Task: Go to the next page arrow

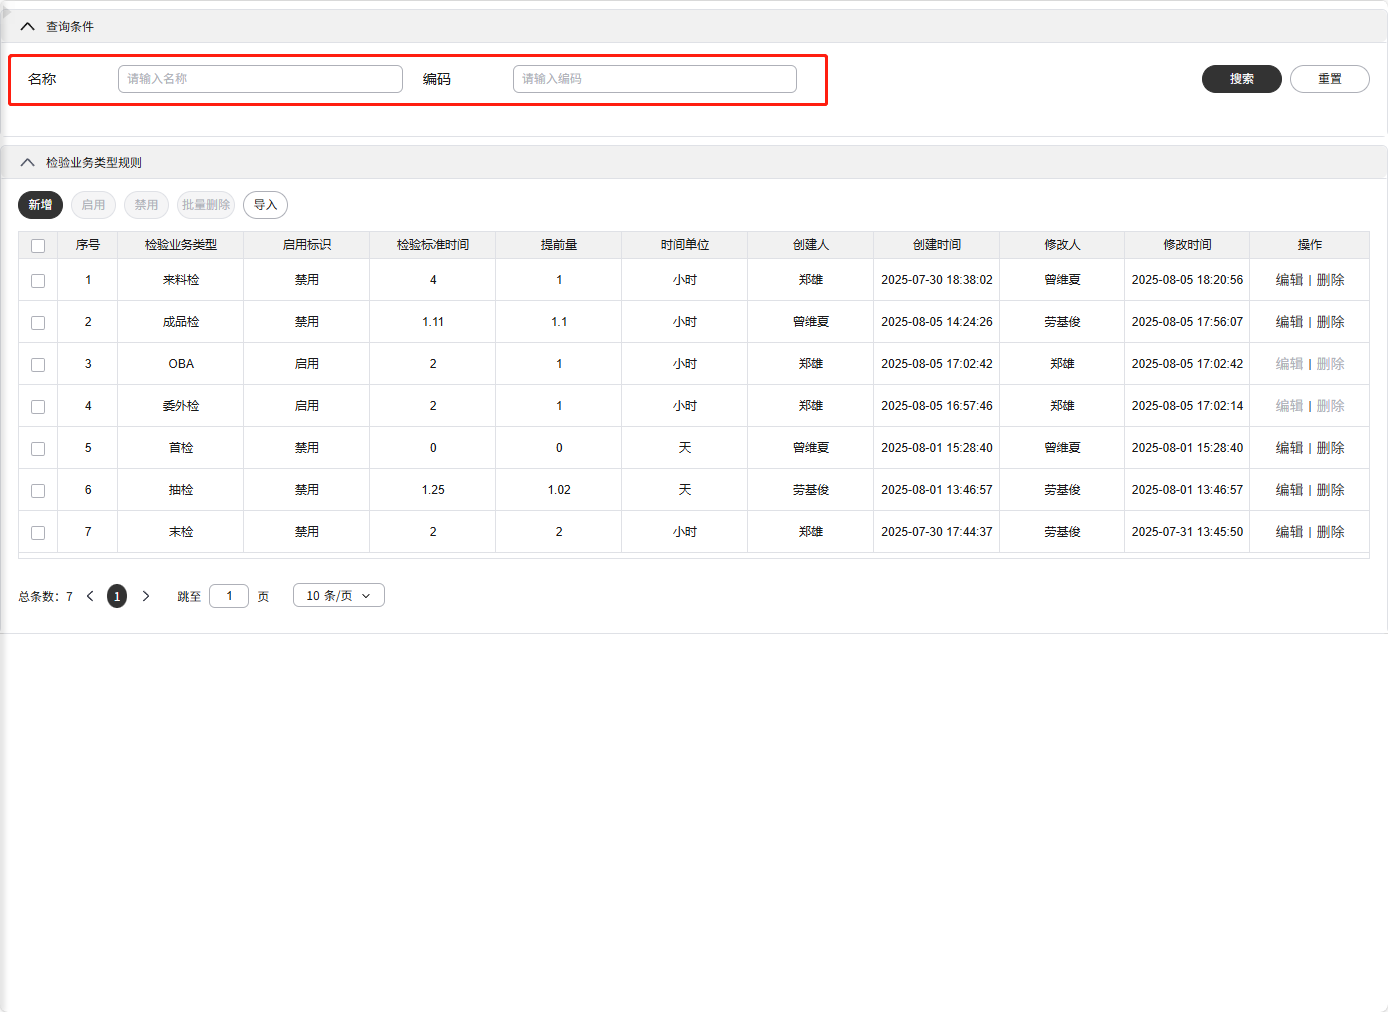Action: 146,596
